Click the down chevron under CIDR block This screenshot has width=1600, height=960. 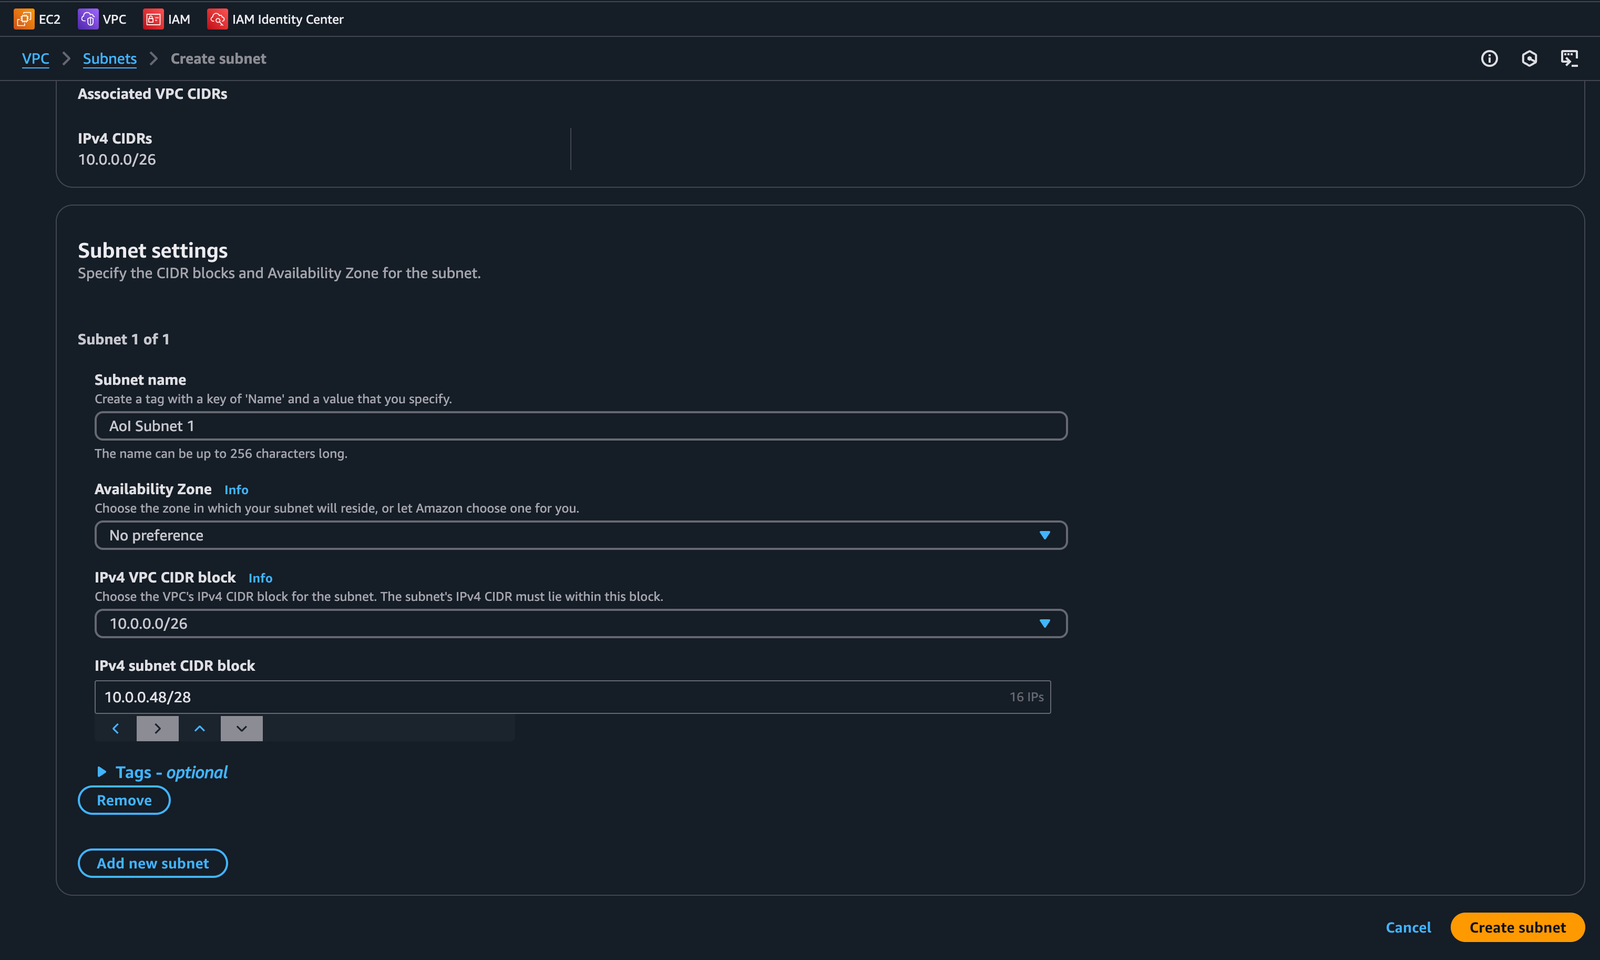click(x=242, y=729)
